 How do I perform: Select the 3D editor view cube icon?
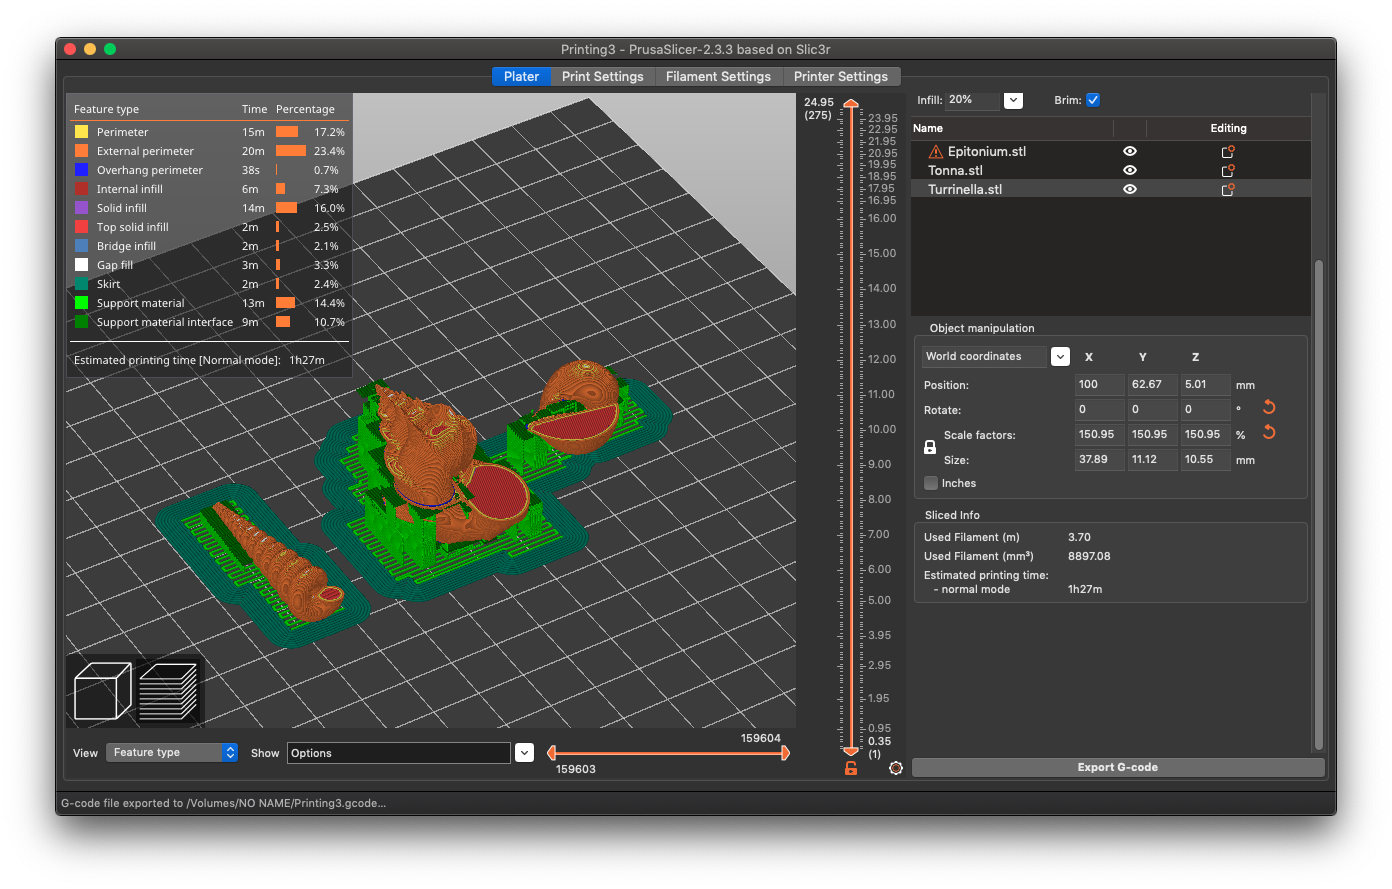click(101, 690)
